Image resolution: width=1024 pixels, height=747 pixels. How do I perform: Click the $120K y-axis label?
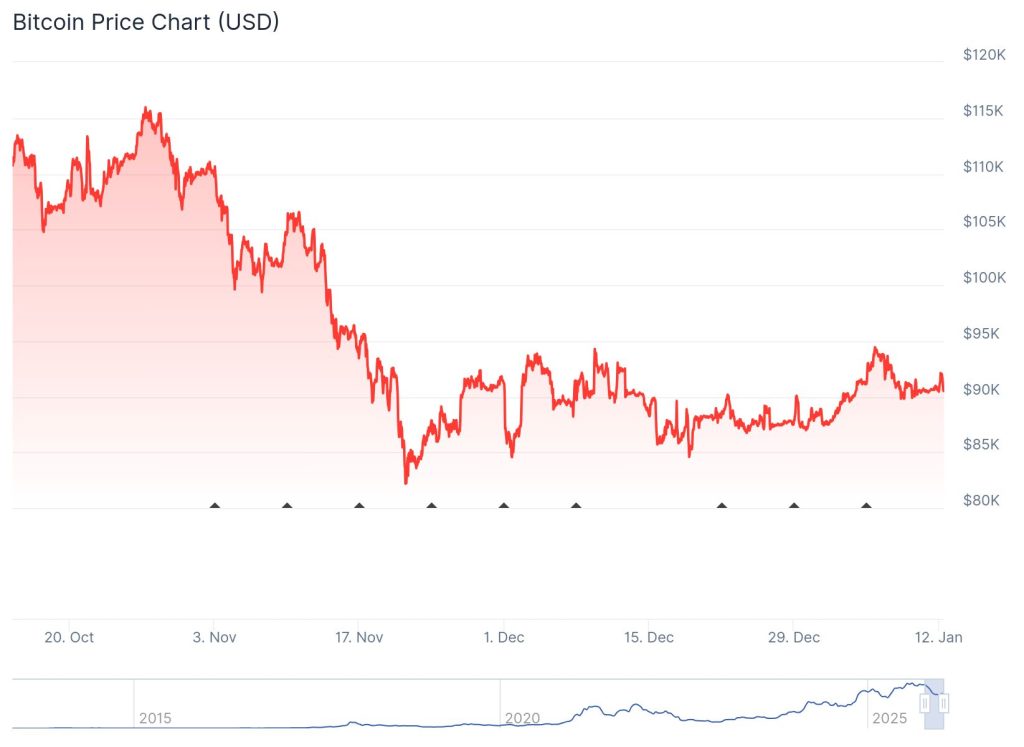click(x=983, y=54)
